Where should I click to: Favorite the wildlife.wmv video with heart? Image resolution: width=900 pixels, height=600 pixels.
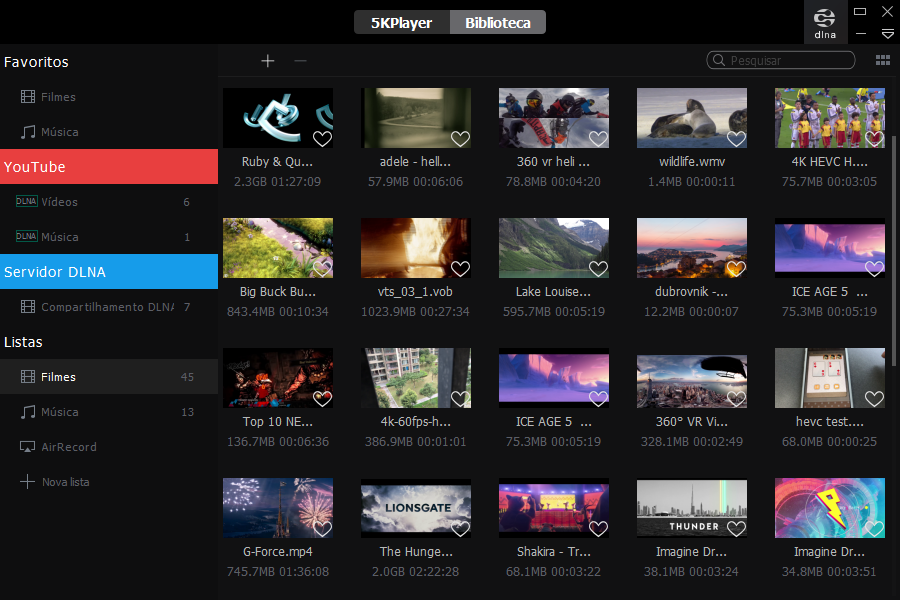coord(736,139)
